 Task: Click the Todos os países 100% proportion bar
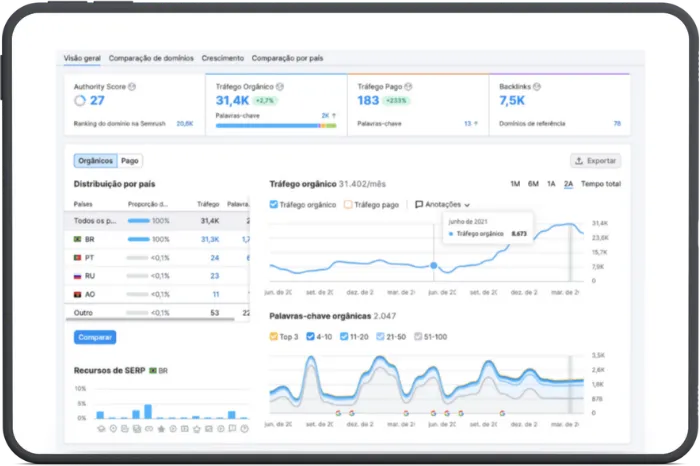click(138, 221)
